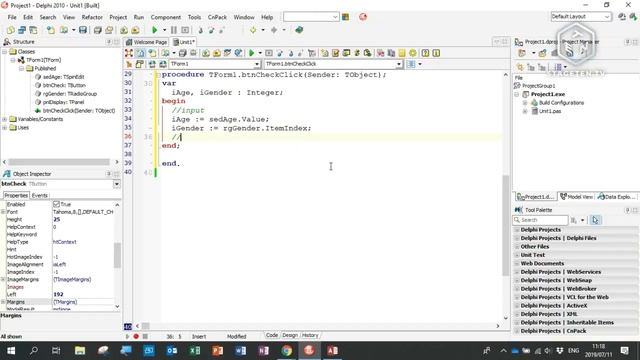Image resolution: width=640 pixels, height=360 pixels.
Task: Open Excel from the Windows taskbar
Action: click(x=195, y=351)
